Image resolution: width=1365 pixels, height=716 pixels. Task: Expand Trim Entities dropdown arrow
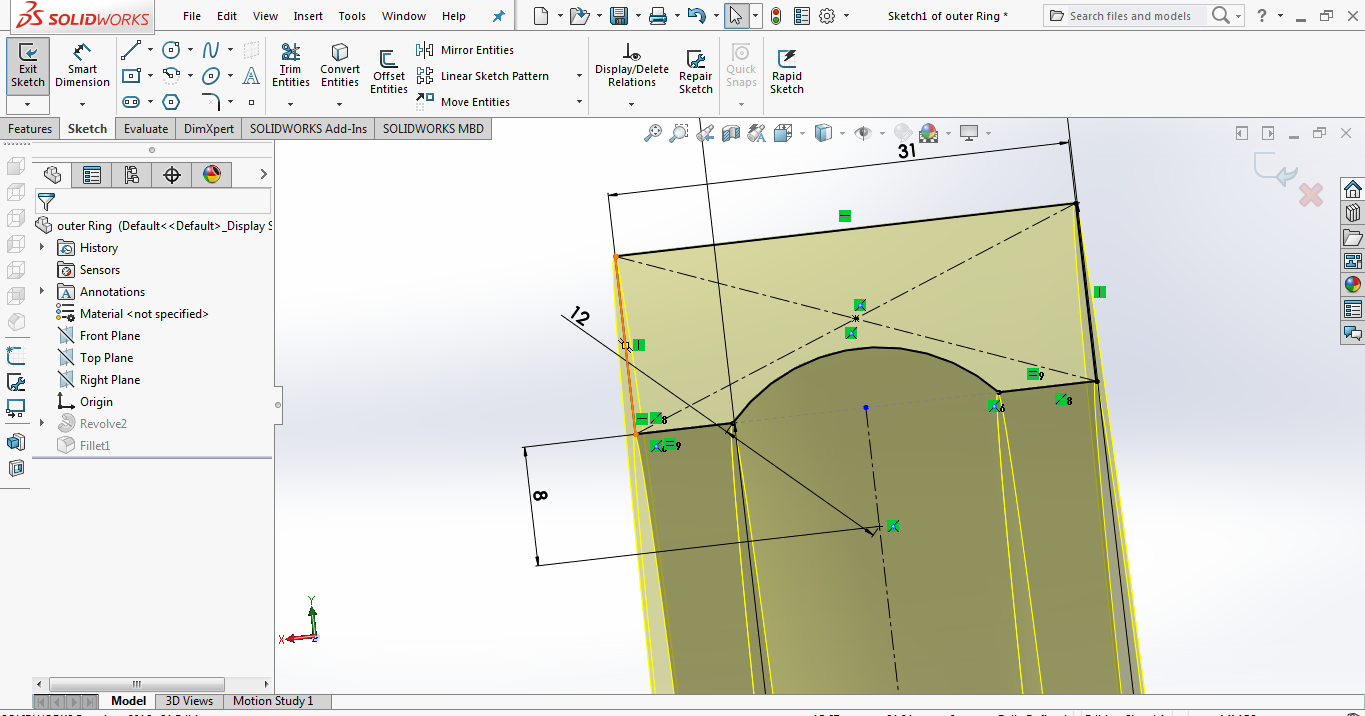coord(291,104)
